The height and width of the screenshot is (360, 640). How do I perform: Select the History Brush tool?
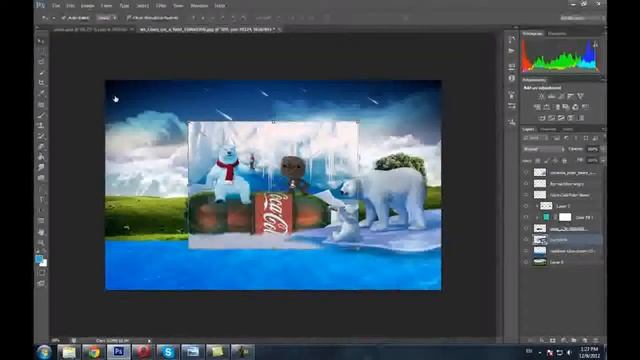pos(41,136)
